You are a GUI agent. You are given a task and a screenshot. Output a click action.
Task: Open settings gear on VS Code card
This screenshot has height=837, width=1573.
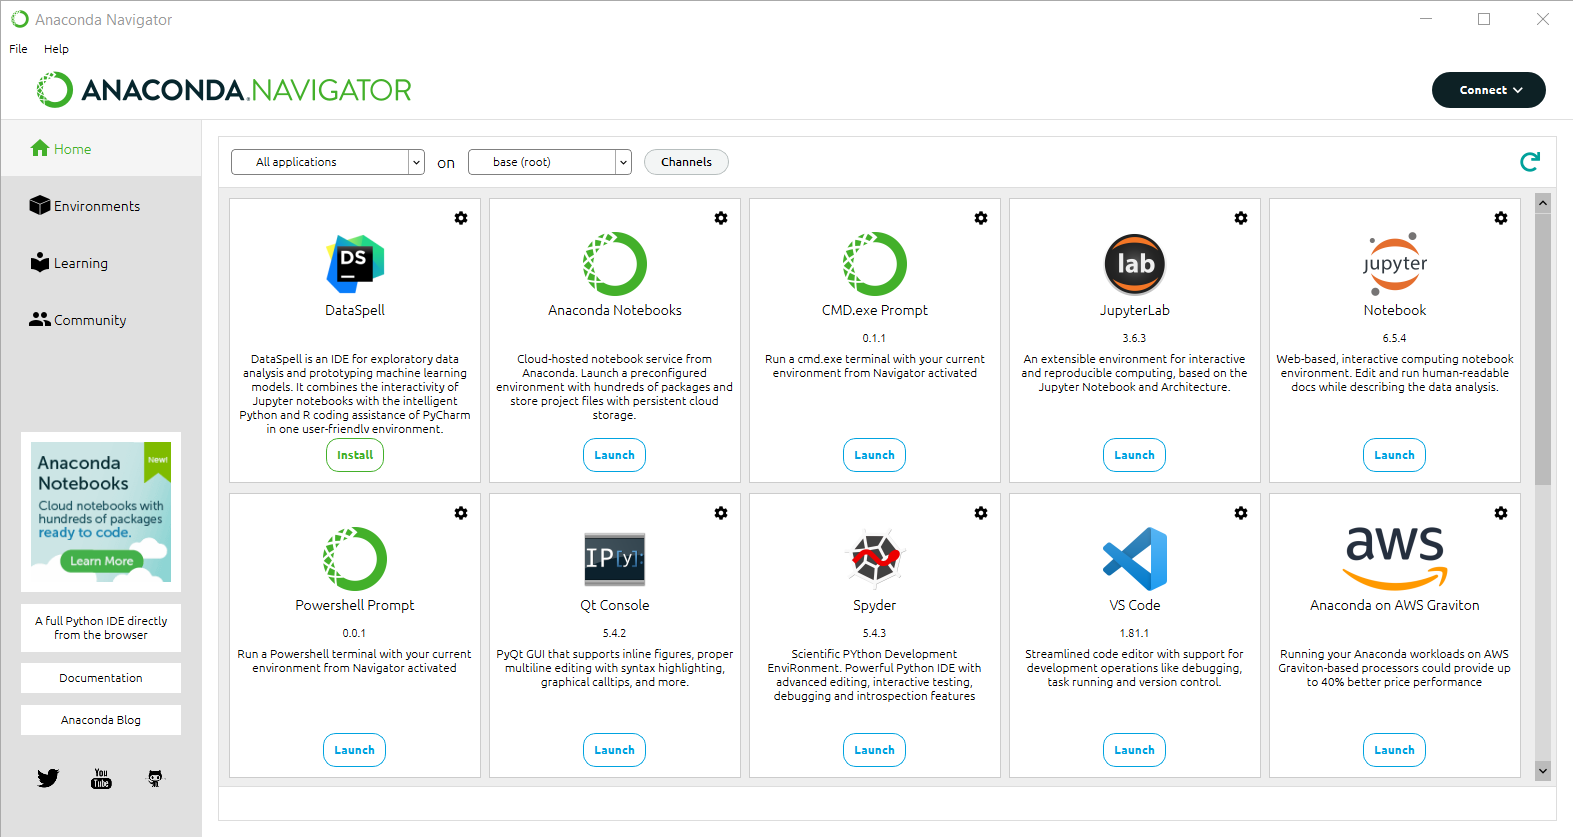1241,513
